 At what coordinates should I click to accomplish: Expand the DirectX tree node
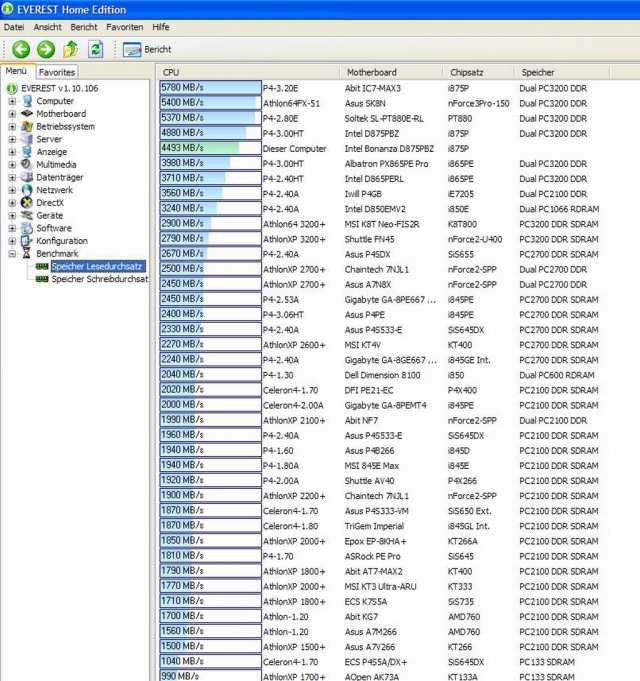(x=12, y=202)
